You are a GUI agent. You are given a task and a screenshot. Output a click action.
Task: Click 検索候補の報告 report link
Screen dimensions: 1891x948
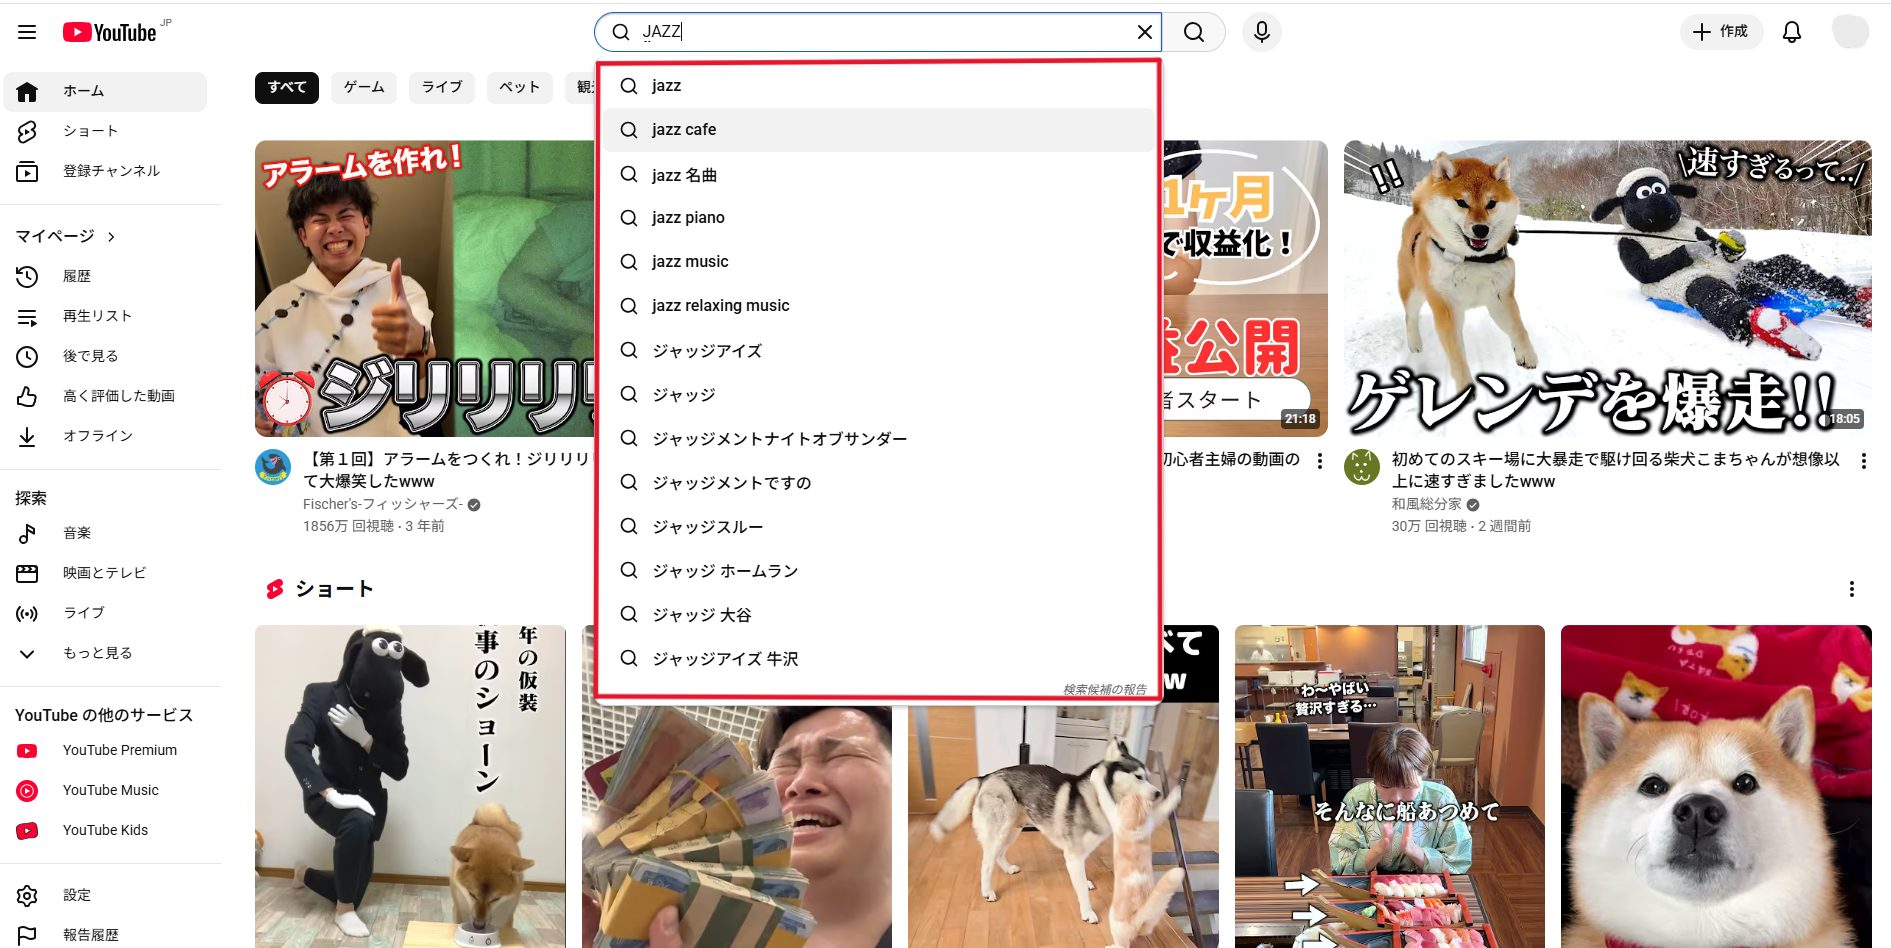click(x=1104, y=689)
